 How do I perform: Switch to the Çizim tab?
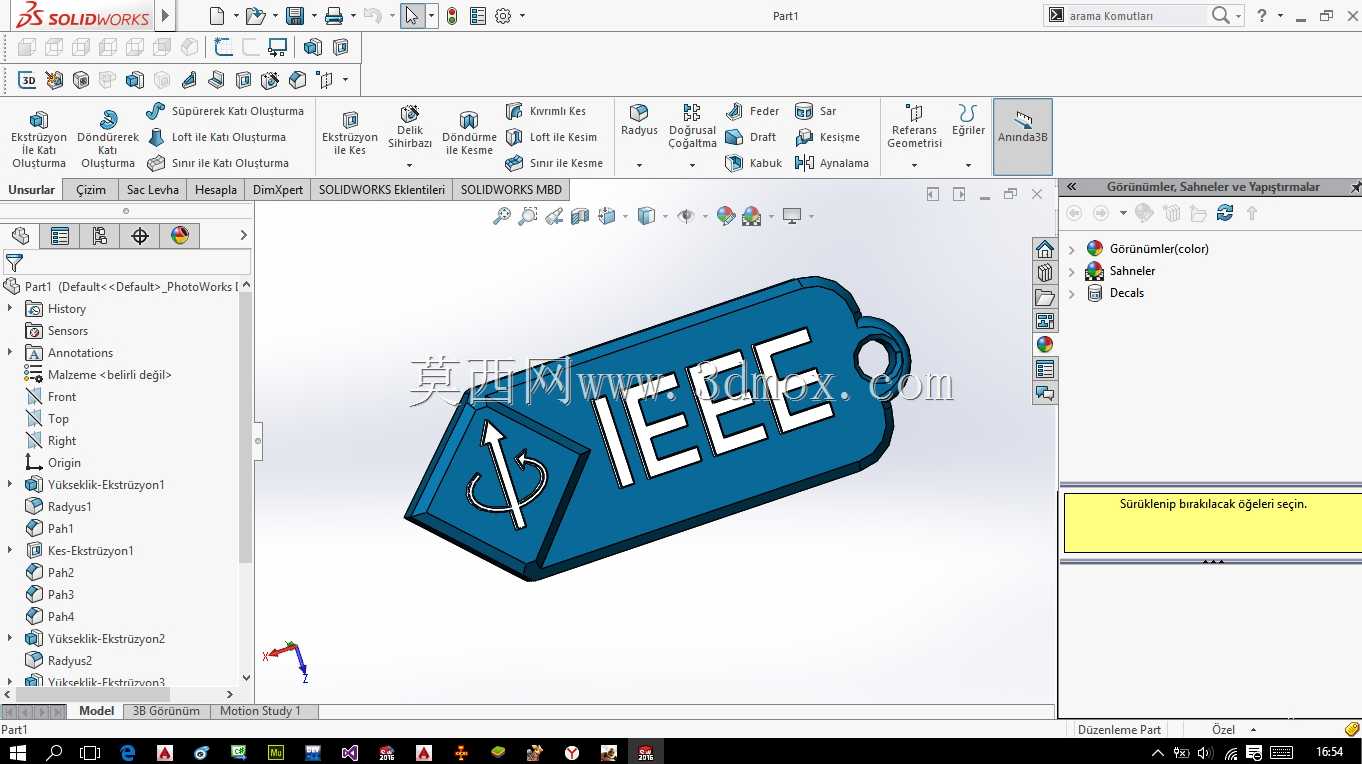(91, 190)
